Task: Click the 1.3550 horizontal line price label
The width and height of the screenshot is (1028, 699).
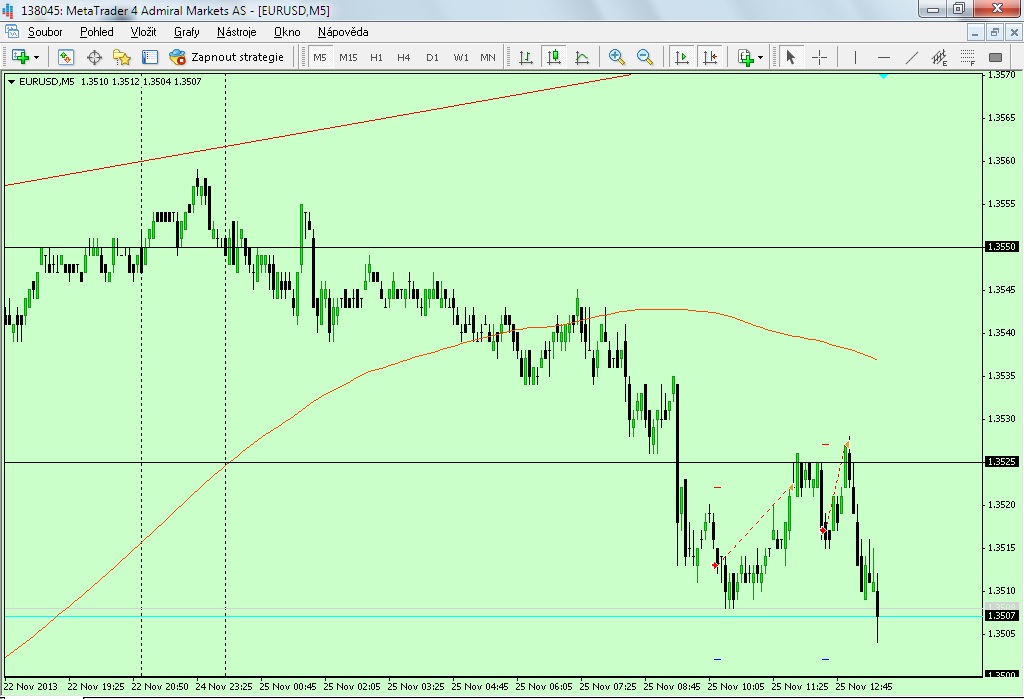Action: tap(1001, 247)
